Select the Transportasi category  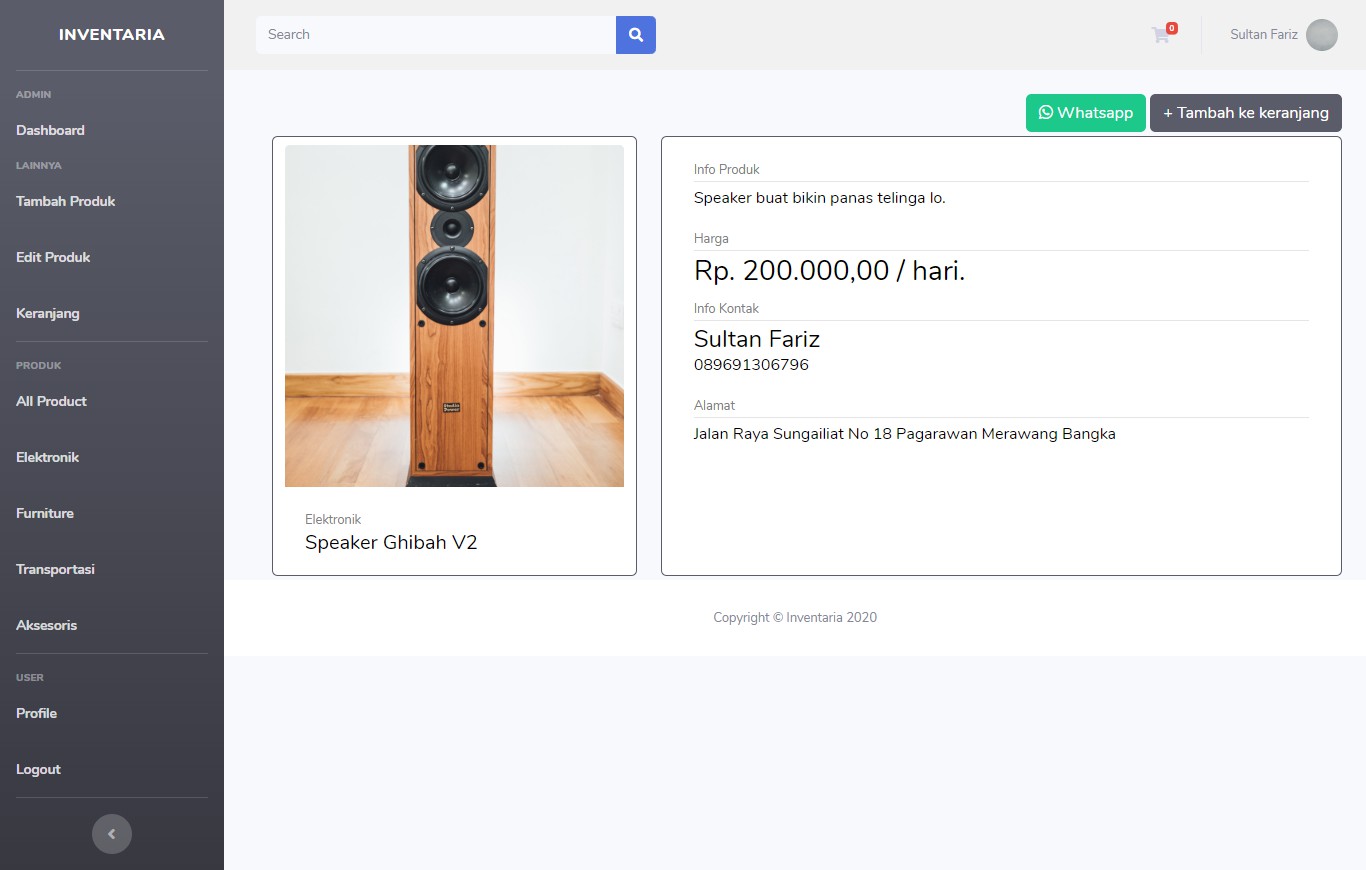(55, 569)
